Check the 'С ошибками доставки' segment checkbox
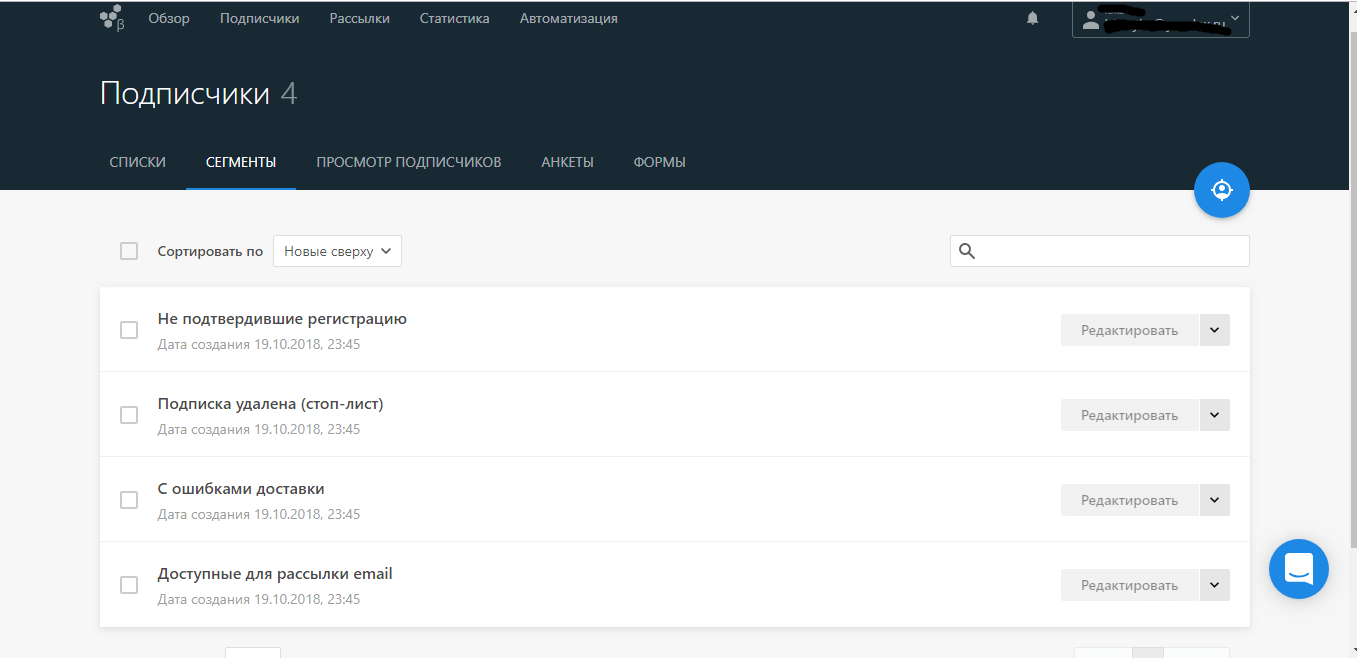The height and width of the screenshot is (658, 1357). coord(129,500)
